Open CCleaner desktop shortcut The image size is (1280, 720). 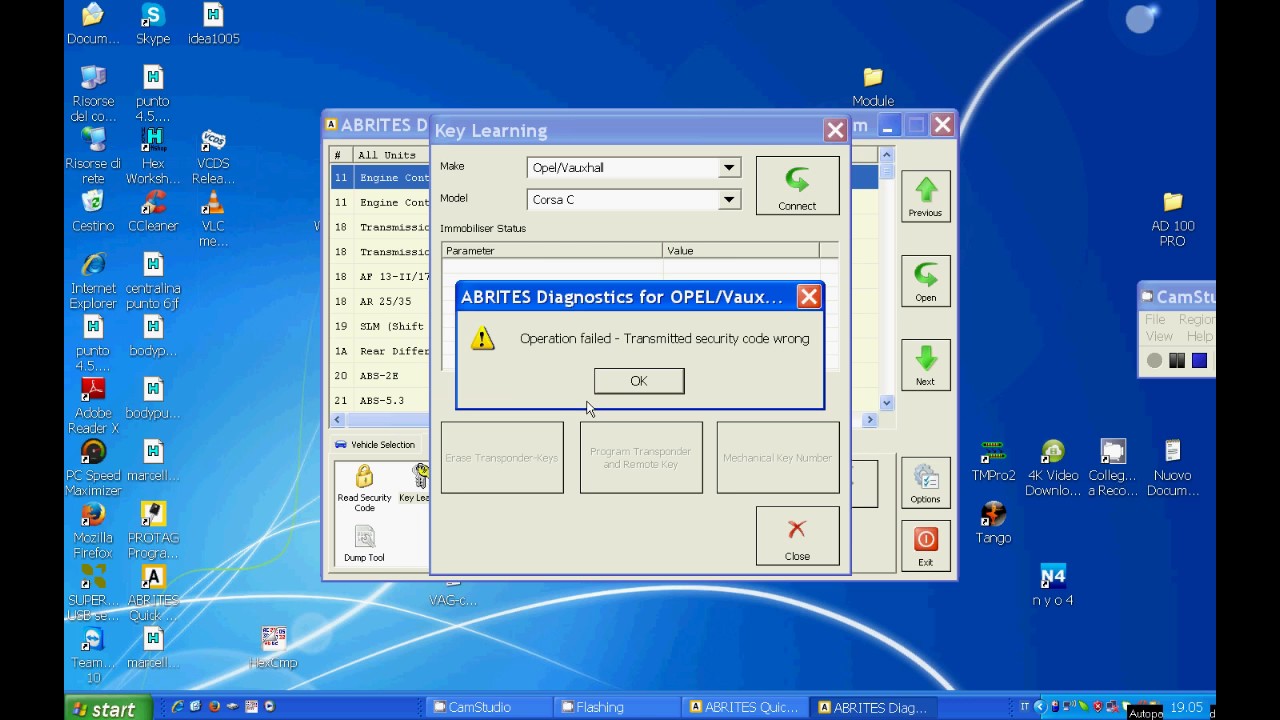[153, 211]
